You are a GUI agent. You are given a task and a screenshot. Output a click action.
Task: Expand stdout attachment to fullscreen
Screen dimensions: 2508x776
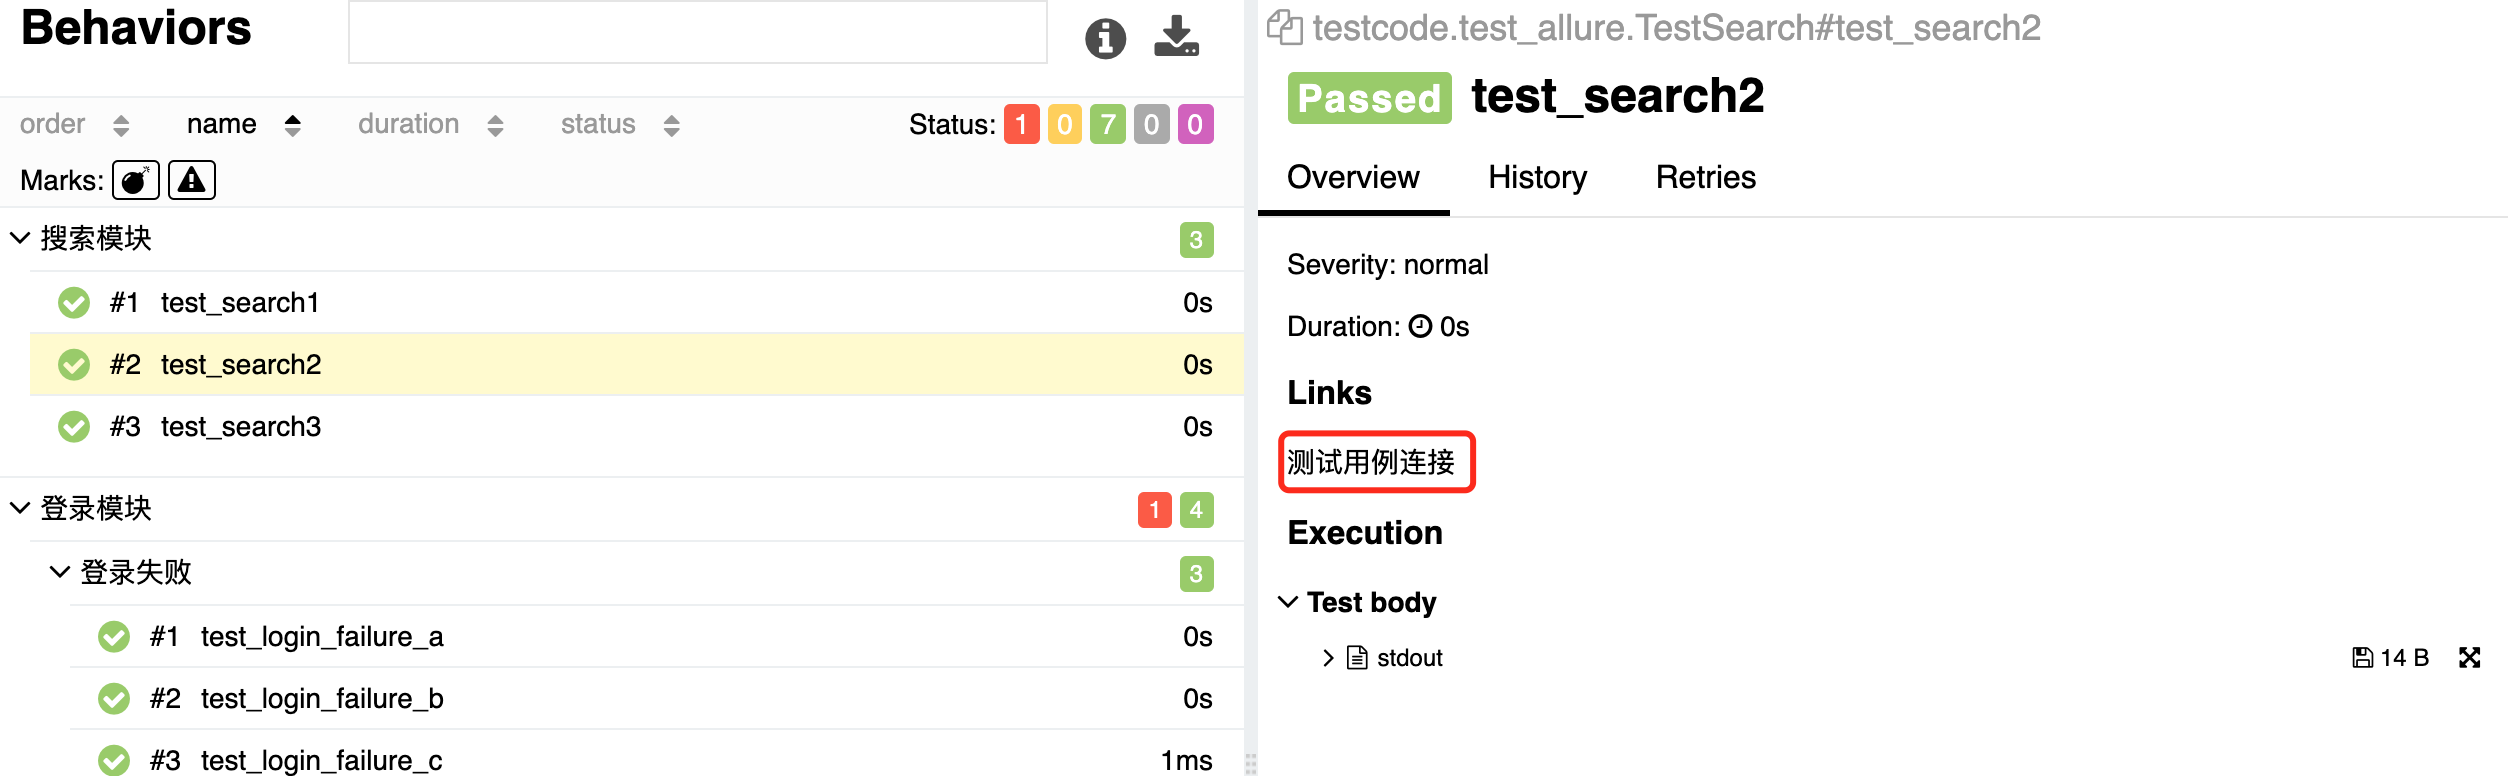click(2469, 657)
